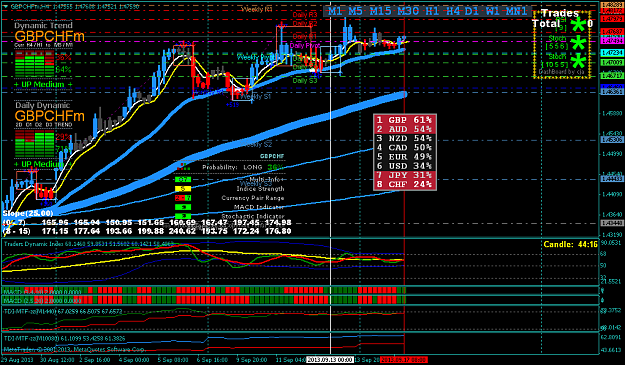This screenshot has height=365, width=625.
Task: Select GBP 61% row in strength table
Action: 405,120
